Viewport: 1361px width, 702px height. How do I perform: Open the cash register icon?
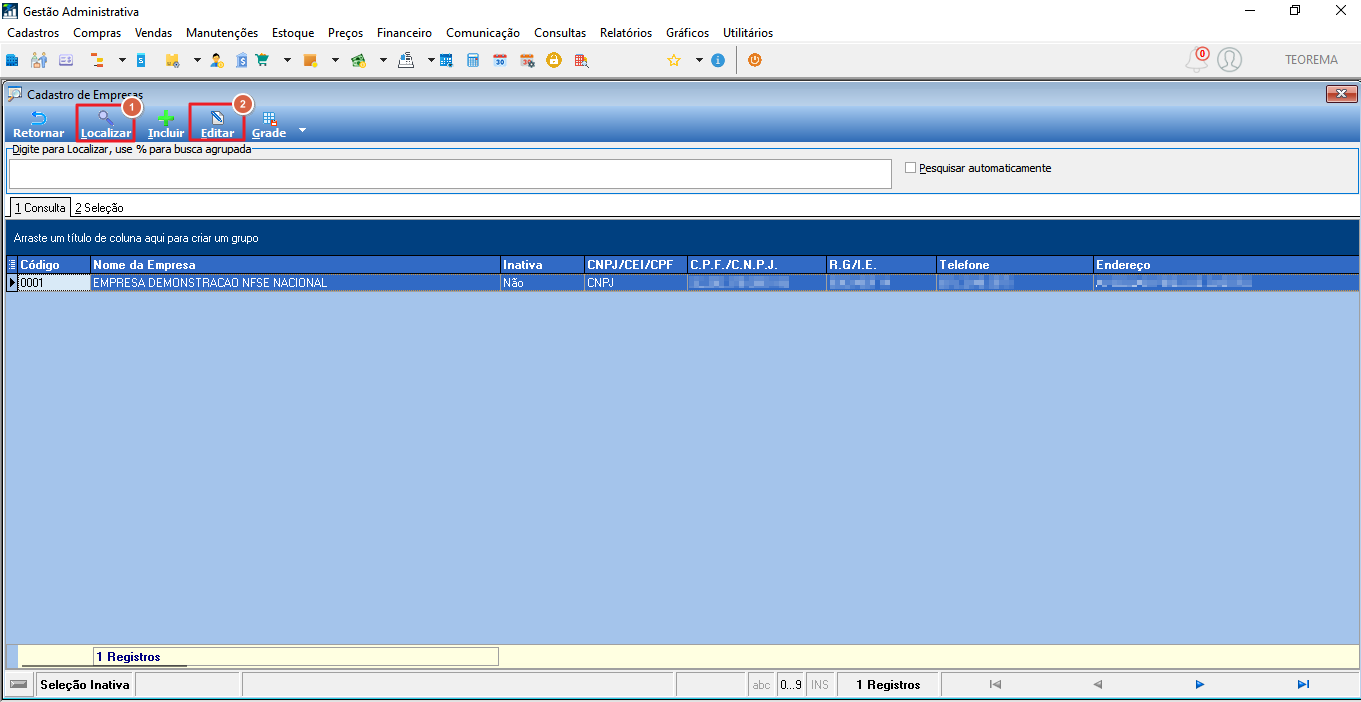[x=406, y=60]
